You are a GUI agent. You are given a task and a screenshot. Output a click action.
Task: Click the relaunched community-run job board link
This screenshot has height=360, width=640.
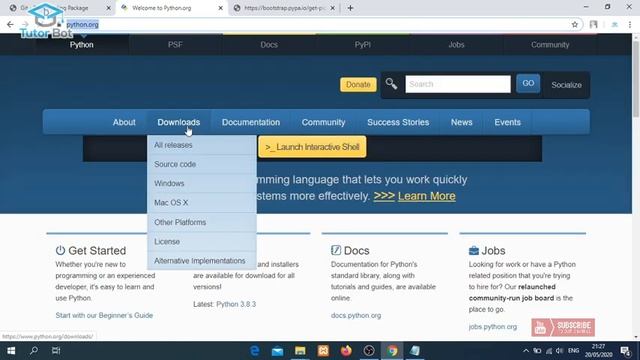coord(512,292)
